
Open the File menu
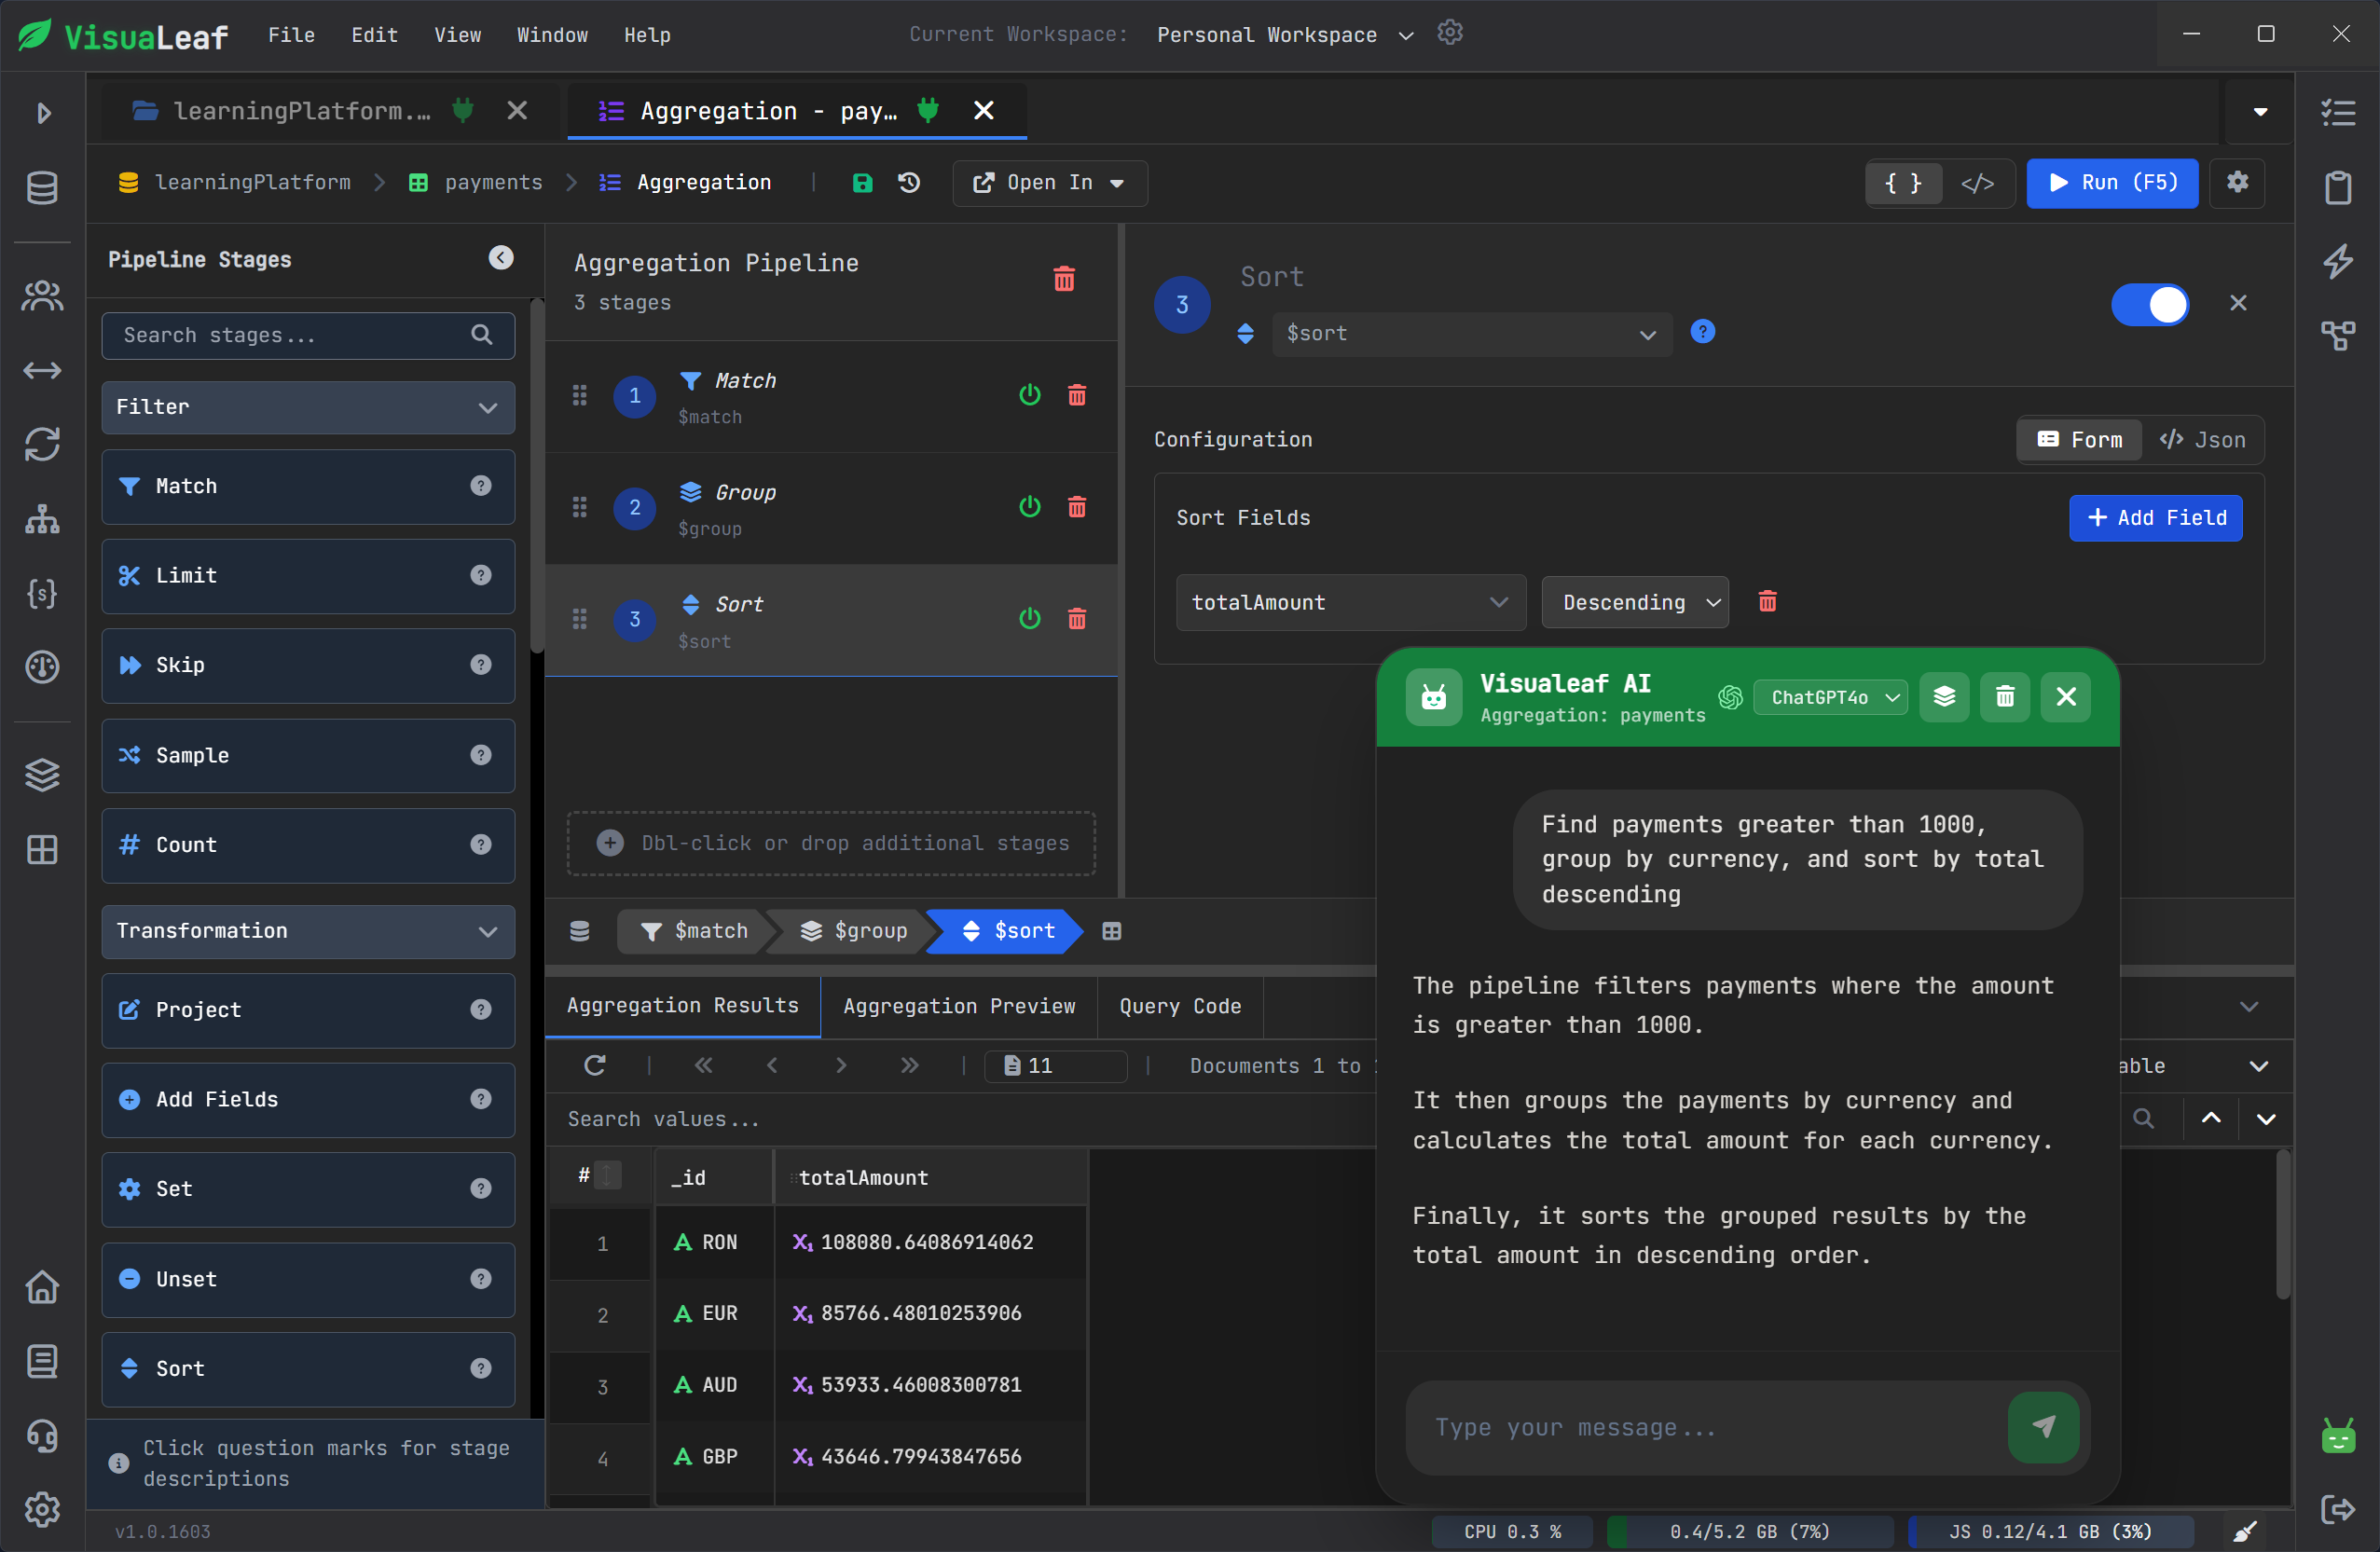tap(291, 35)
